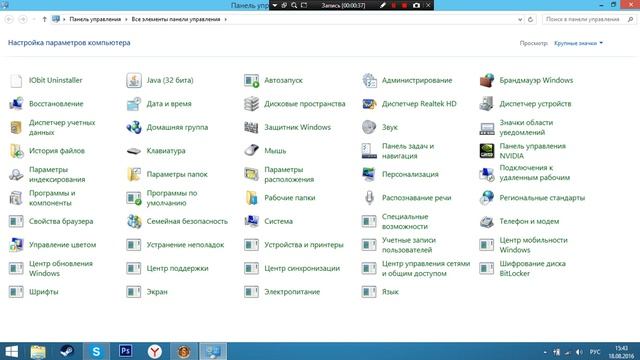The width and height of the screenshot is (640, 360).
Task: Open Steam from the taskbar
Action: pyautogui.click(x=67, y=351)
